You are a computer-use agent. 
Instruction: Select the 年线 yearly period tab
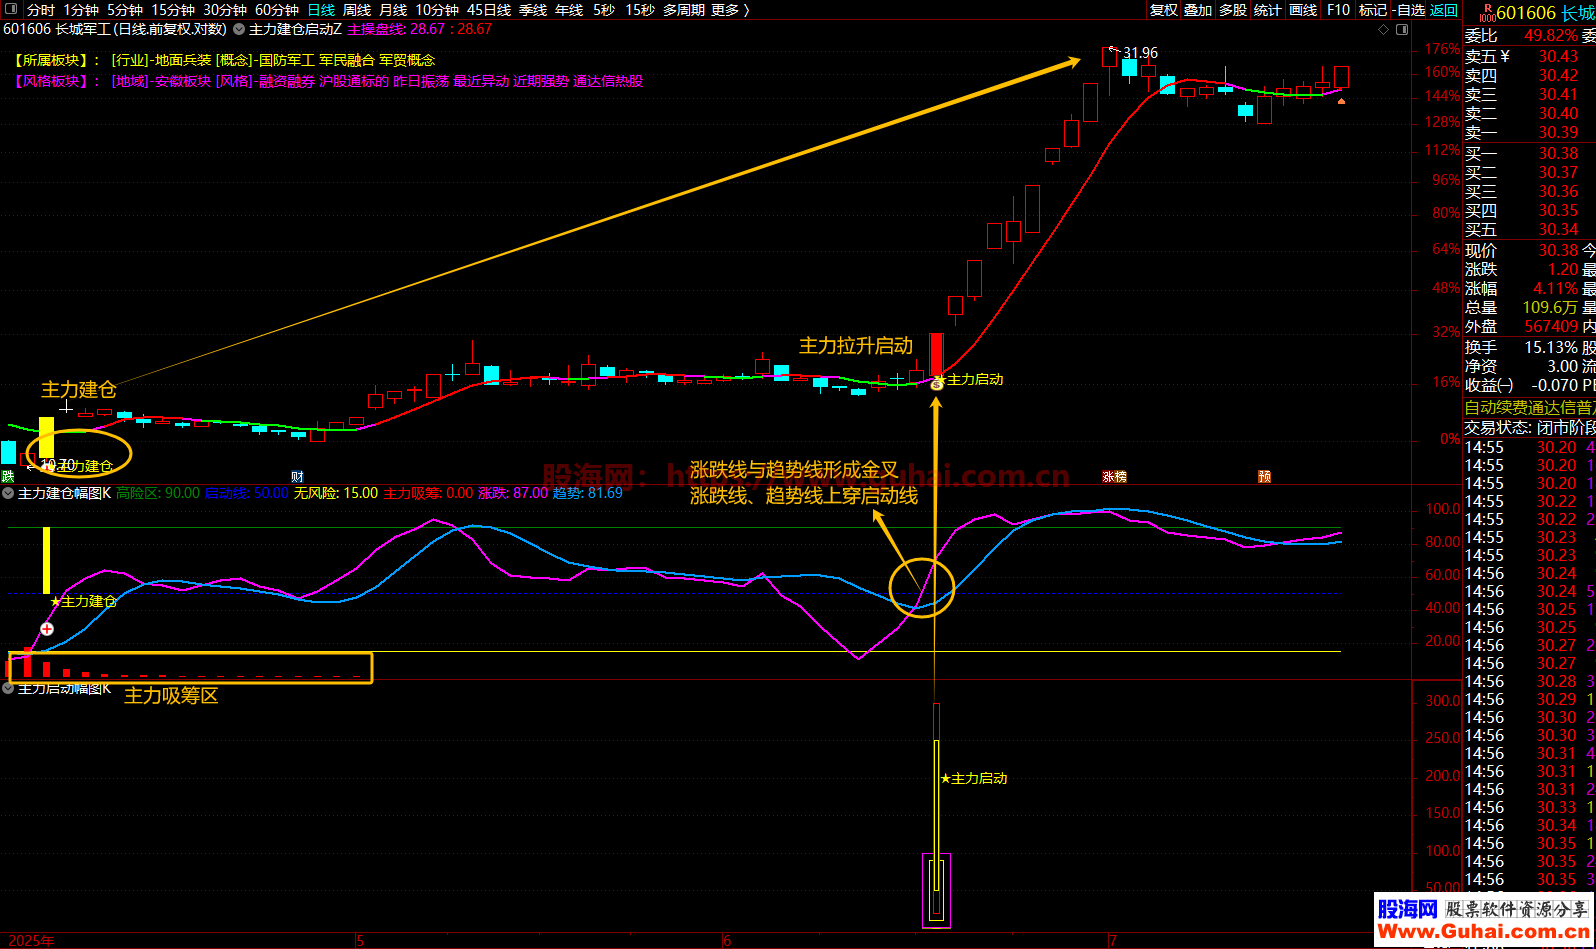click(x=569, y=10)
